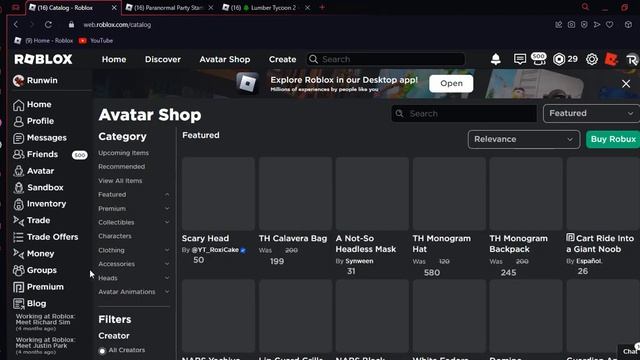Open the Relevance sort dropdown
This screenshot has height=360, width=640.
tap(524, 140)
